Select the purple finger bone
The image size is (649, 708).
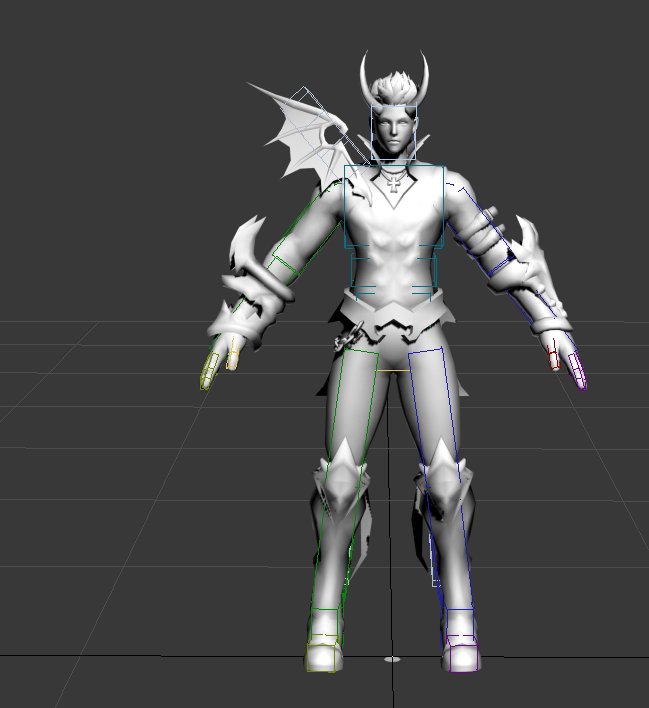(577, 370)
